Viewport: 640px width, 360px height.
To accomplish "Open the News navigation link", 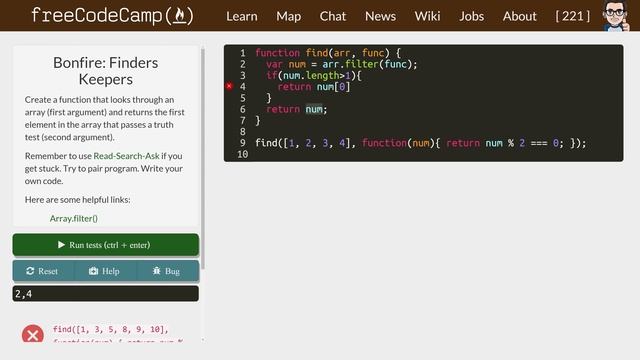I will [380, 16].
